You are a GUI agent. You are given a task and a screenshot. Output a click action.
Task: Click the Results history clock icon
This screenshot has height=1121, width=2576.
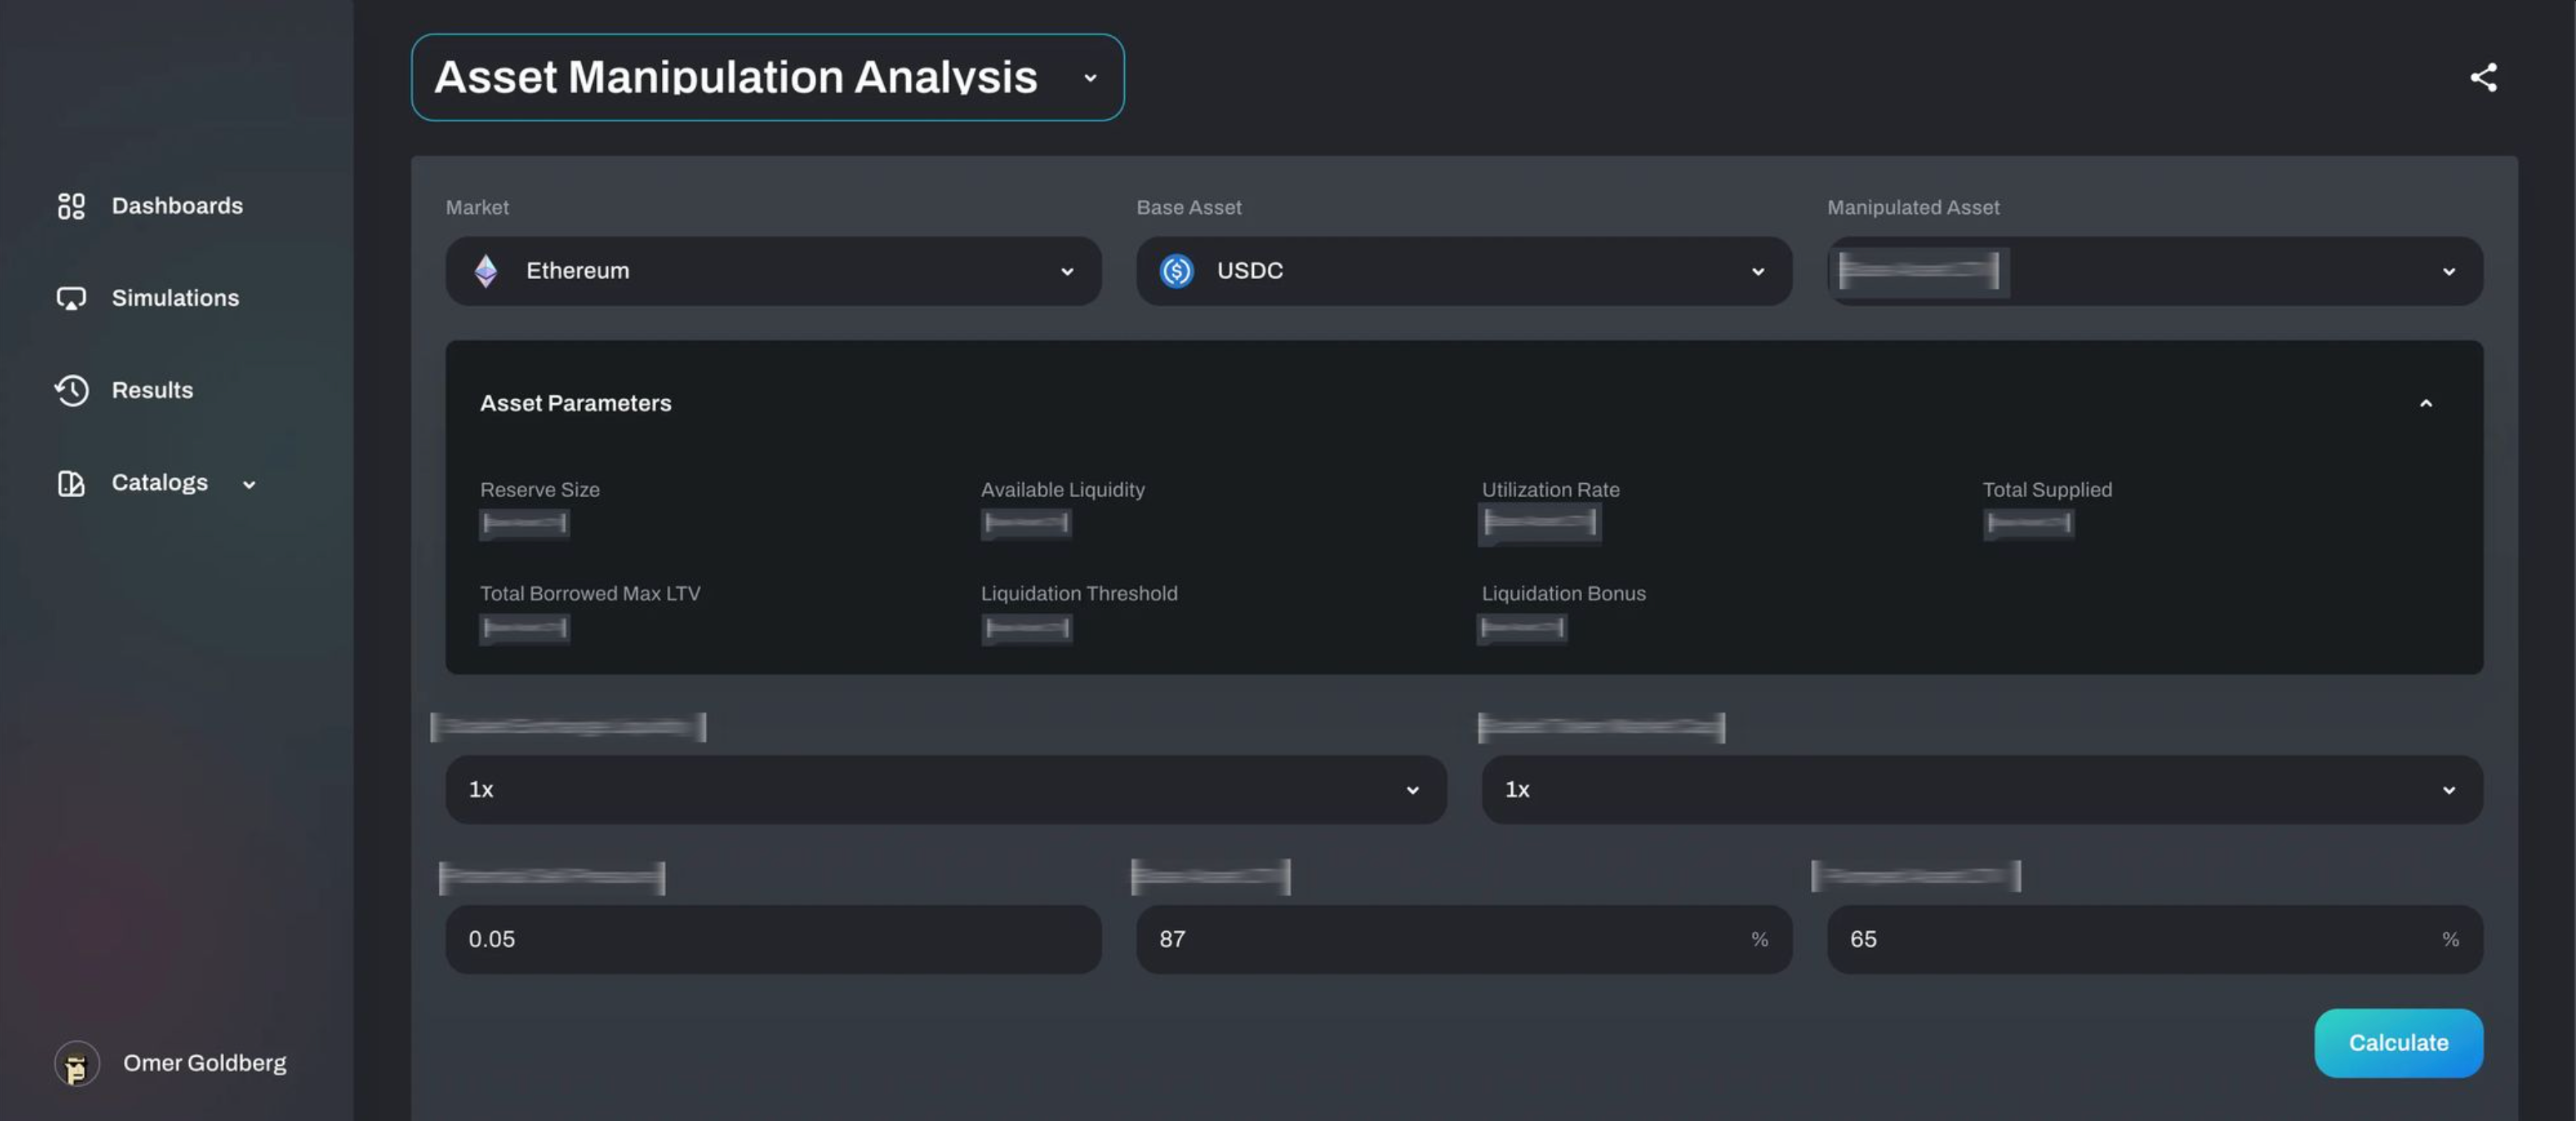click(71, 390)
